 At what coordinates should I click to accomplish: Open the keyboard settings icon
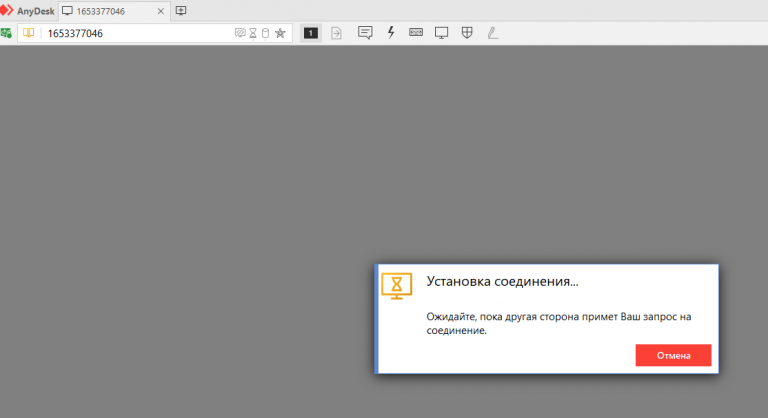point(416,32)
